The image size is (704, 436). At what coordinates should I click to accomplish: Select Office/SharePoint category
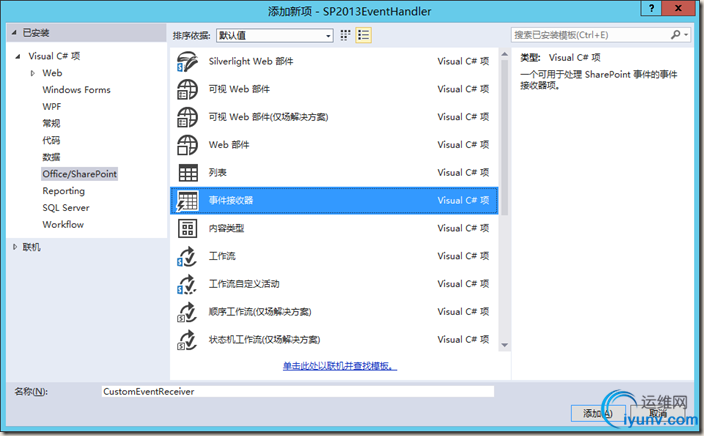pyautogui.click(x=79, y=174)
